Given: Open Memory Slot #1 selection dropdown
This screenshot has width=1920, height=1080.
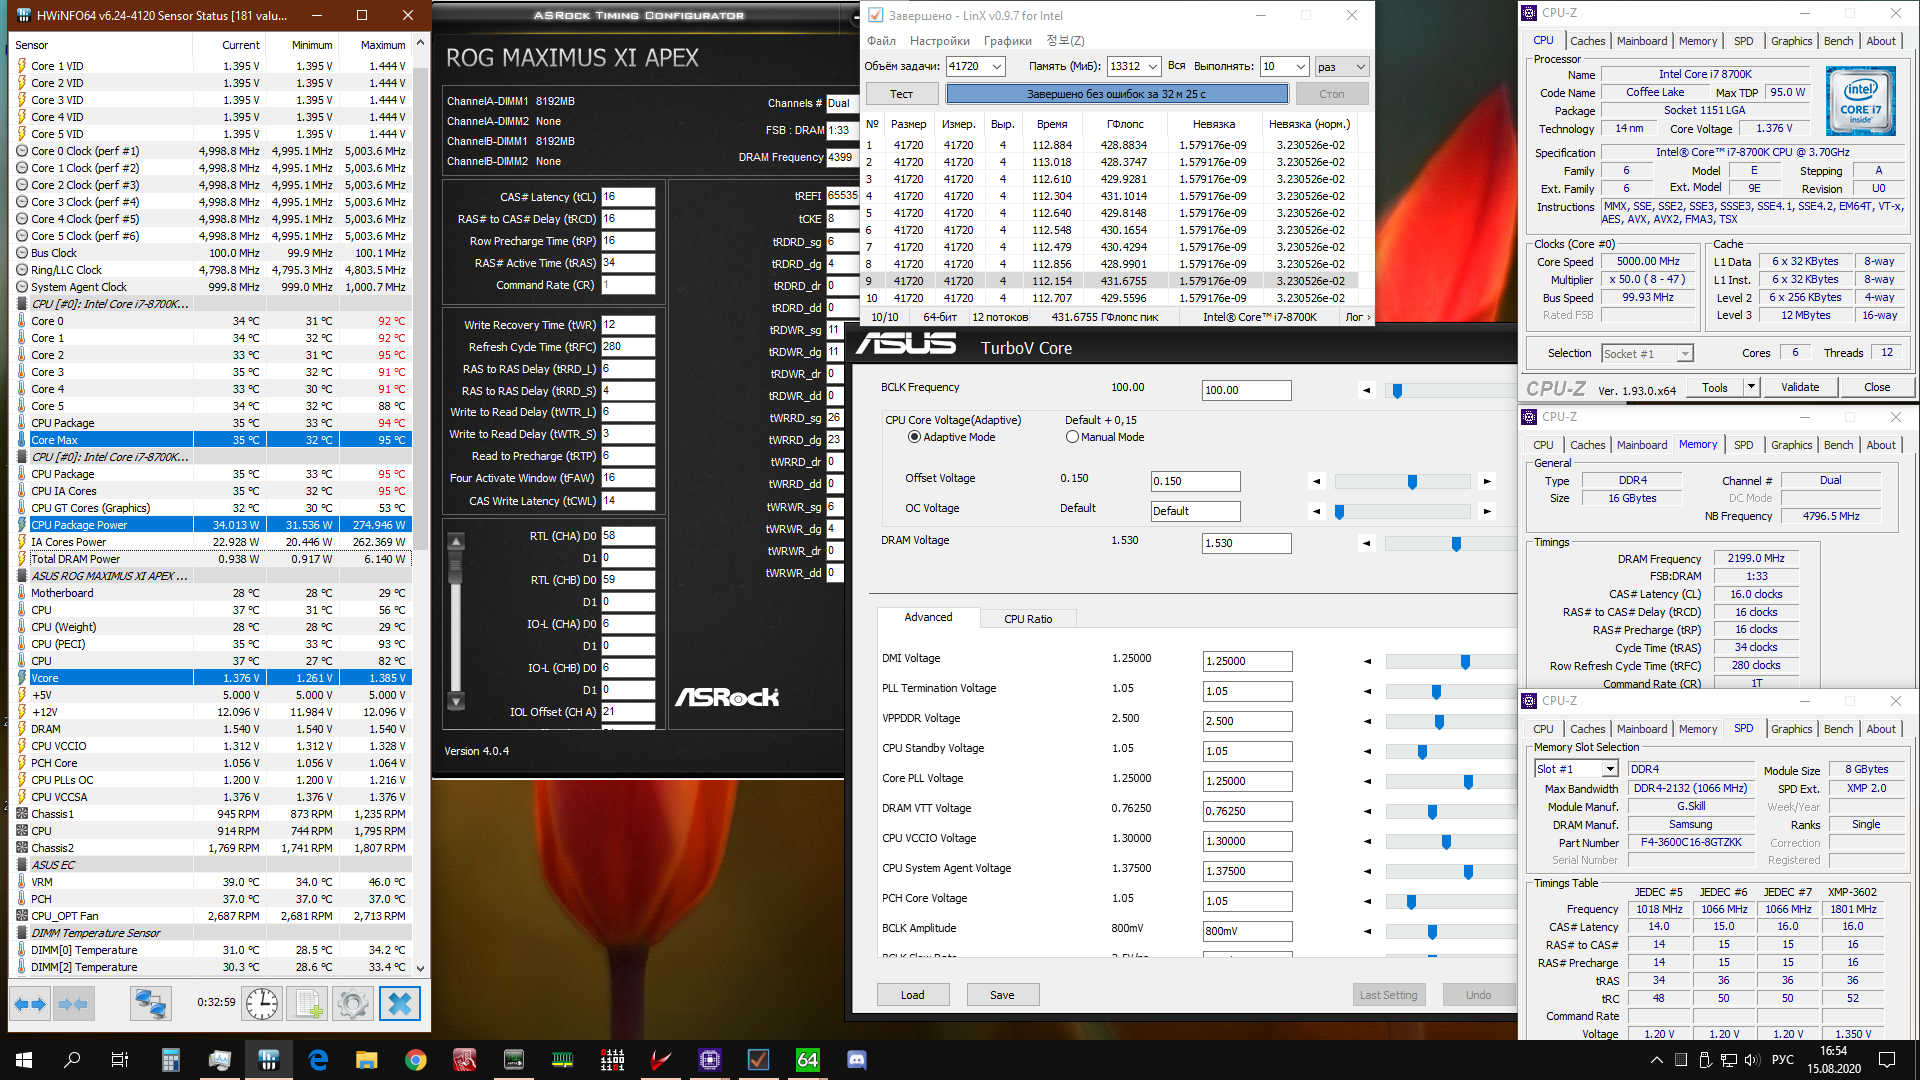Looking at the screenshot, I should [1609, 769].
